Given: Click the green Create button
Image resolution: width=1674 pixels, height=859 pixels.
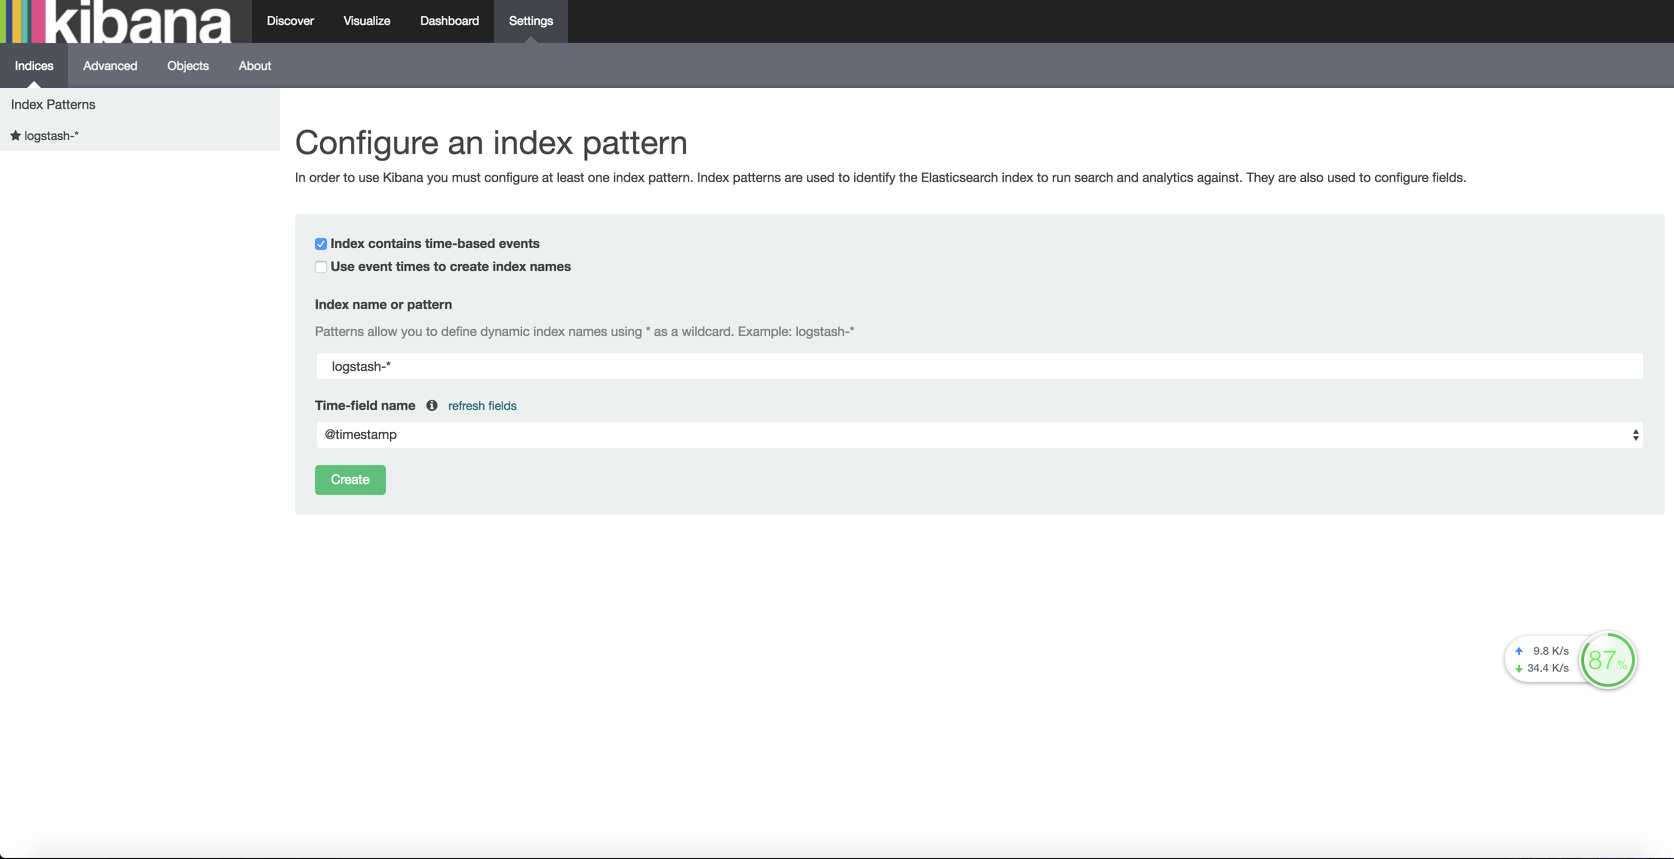Looking at the screenshot, I should 350,480.
